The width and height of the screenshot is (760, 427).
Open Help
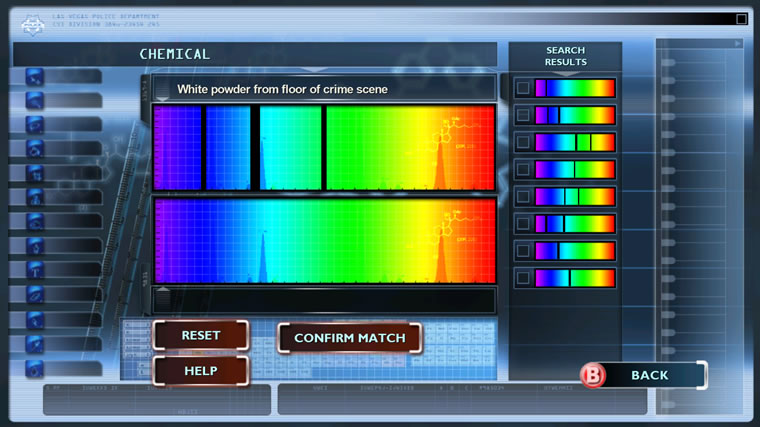click(x=200, y=370)
